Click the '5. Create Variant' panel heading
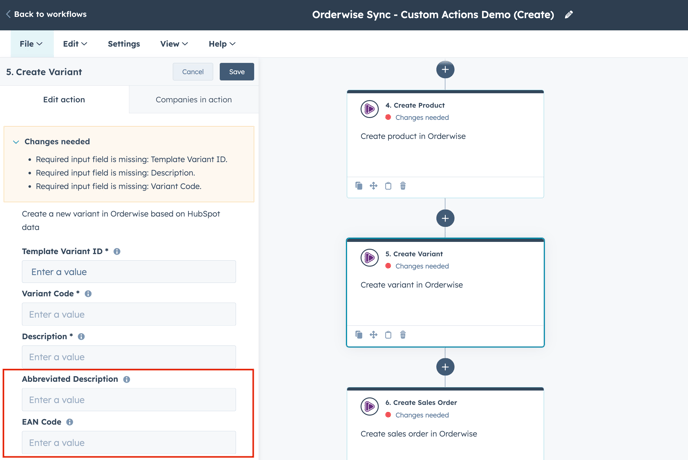The width and height of the screenshot is (688, 460). click(x=44, y=72)
